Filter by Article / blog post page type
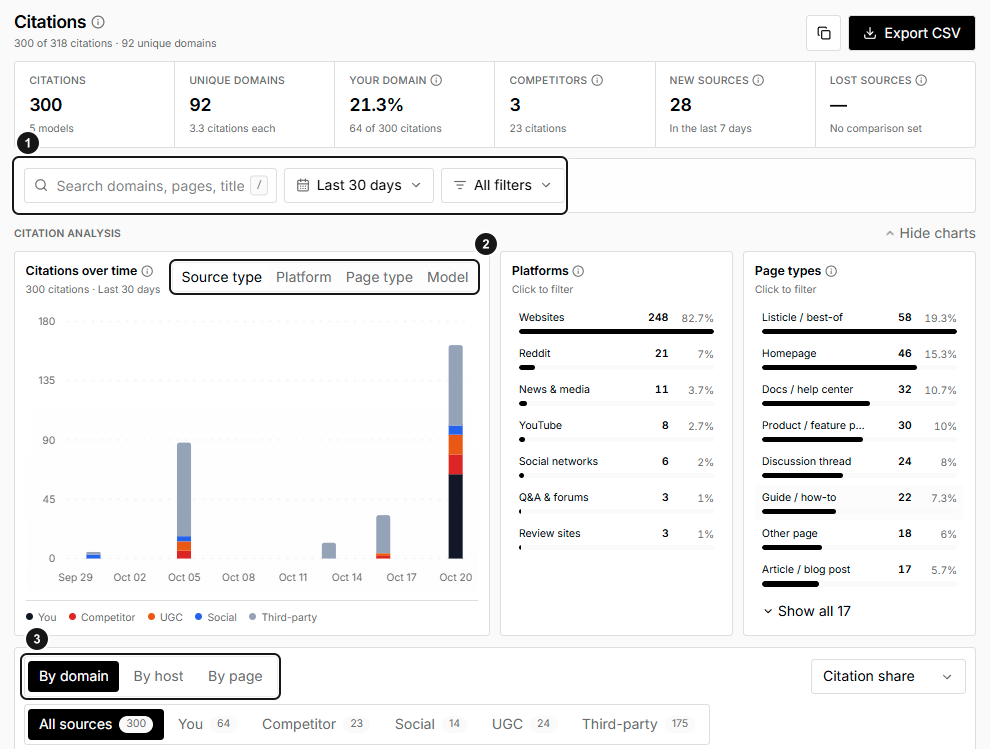The width and height of the screenshot is (990, 749). click(859, 574)
